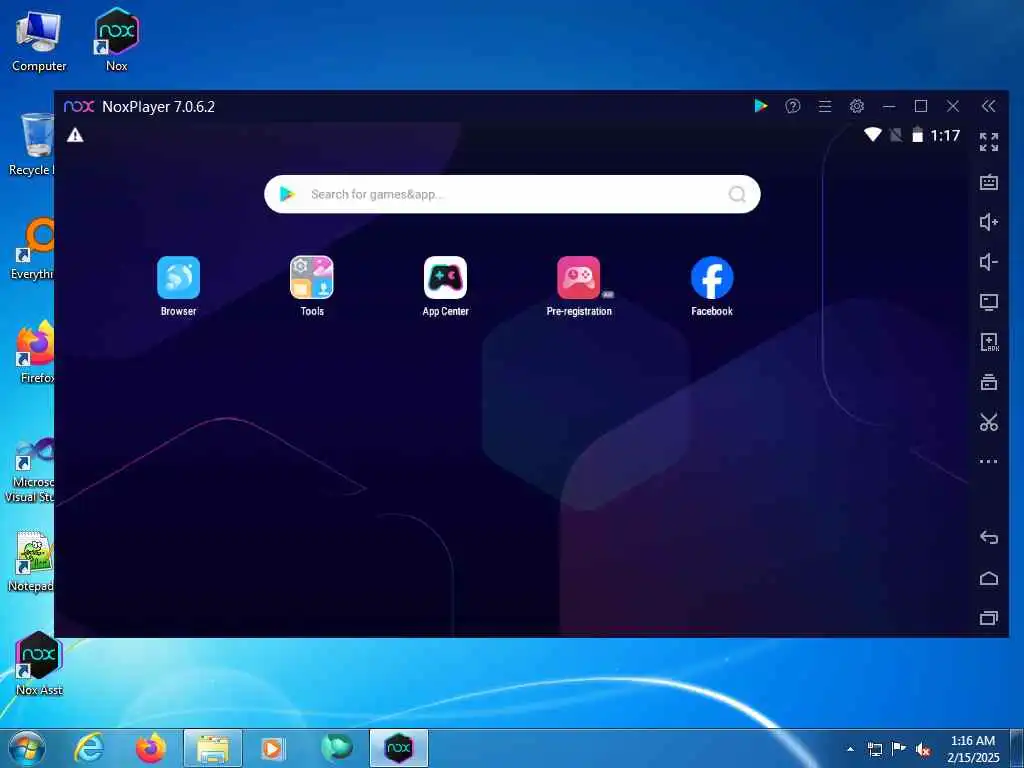The image size is (1024, 768).
Task: Open the hamburger menu in title bar
Action: (825, 106)
